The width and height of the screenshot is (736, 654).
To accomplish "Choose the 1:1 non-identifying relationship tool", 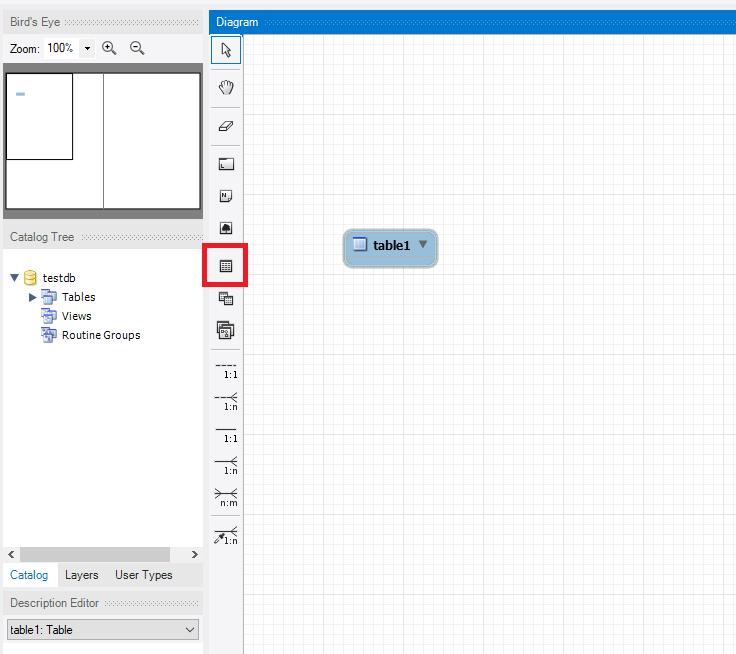I will coord(226,370).
